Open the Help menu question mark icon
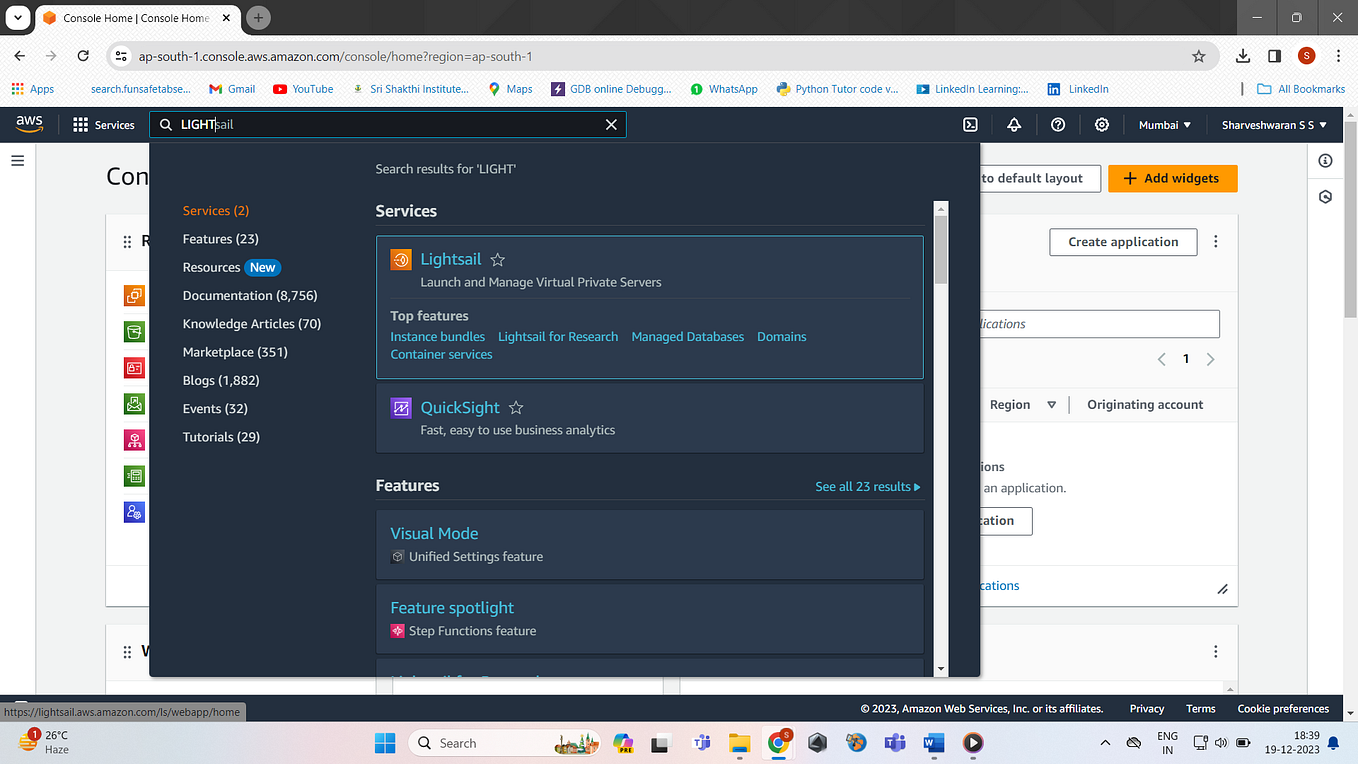Image resolution: width=1358 pixels, height=764 pixels. [1058, 124]
